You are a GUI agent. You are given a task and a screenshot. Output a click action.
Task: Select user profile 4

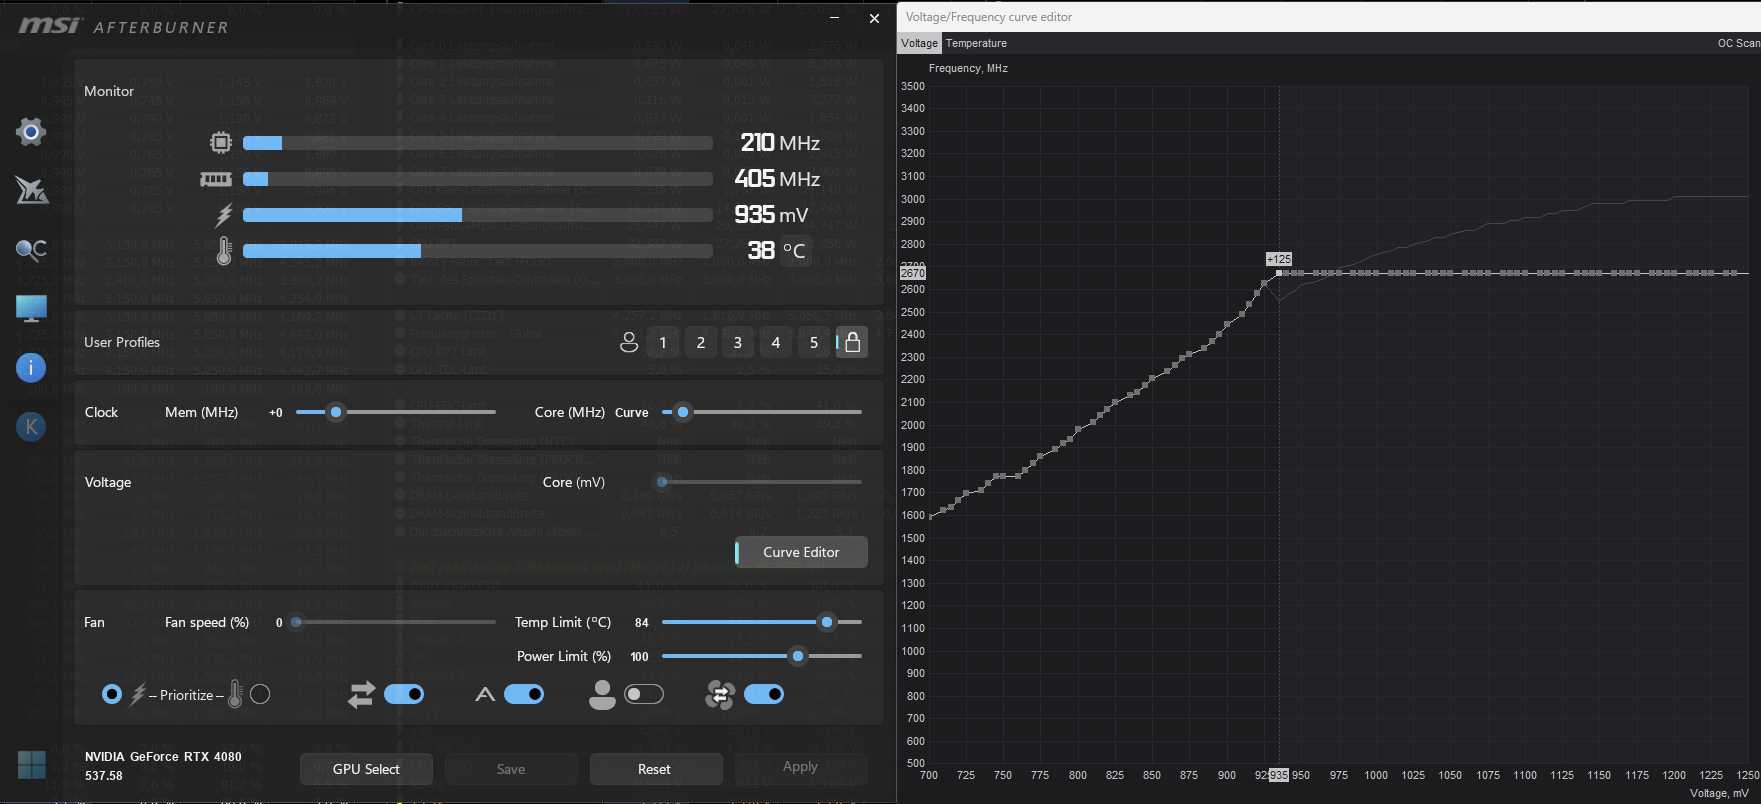coord(776,342)
